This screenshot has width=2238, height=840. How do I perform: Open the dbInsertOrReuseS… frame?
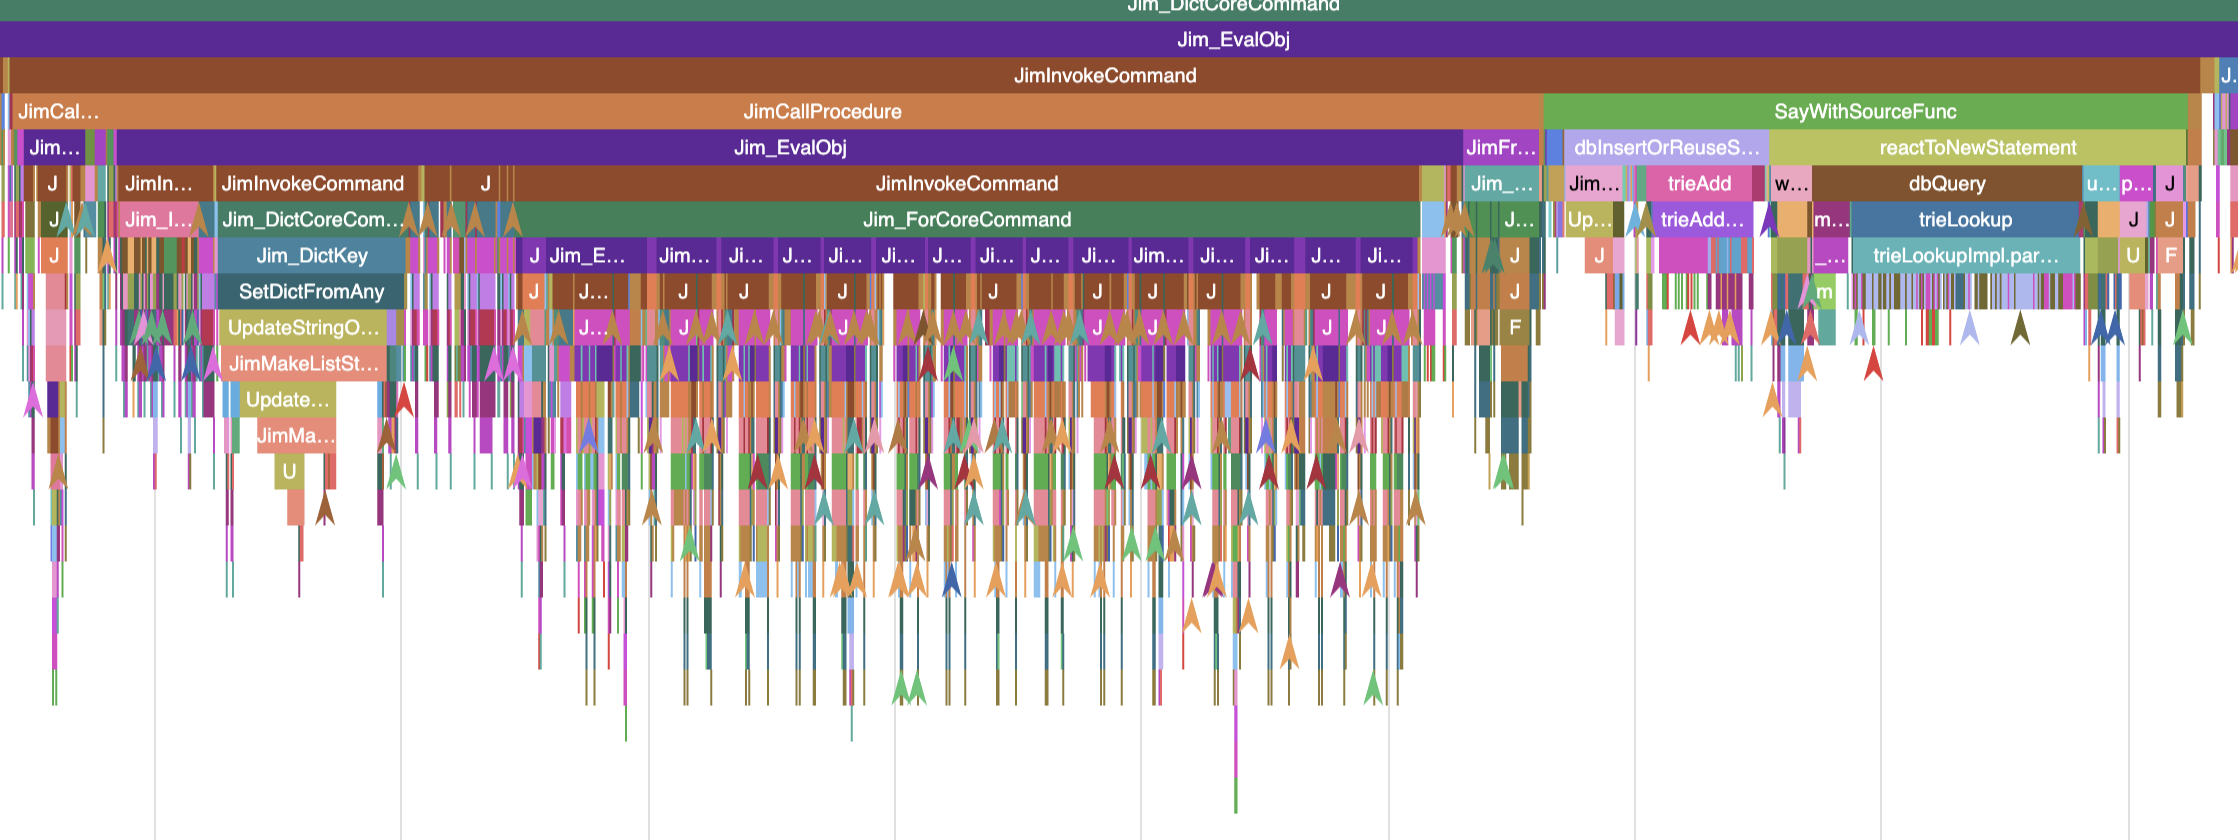(1666, 147)
